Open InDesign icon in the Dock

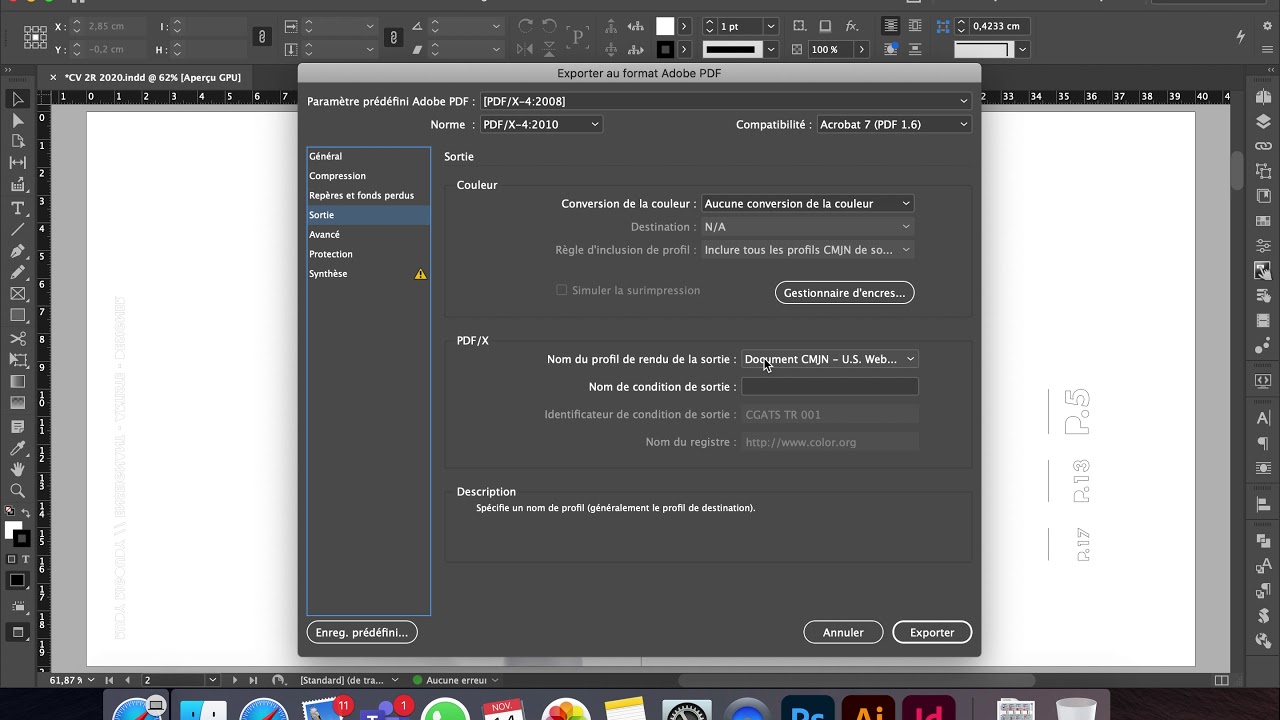point(929,710)
